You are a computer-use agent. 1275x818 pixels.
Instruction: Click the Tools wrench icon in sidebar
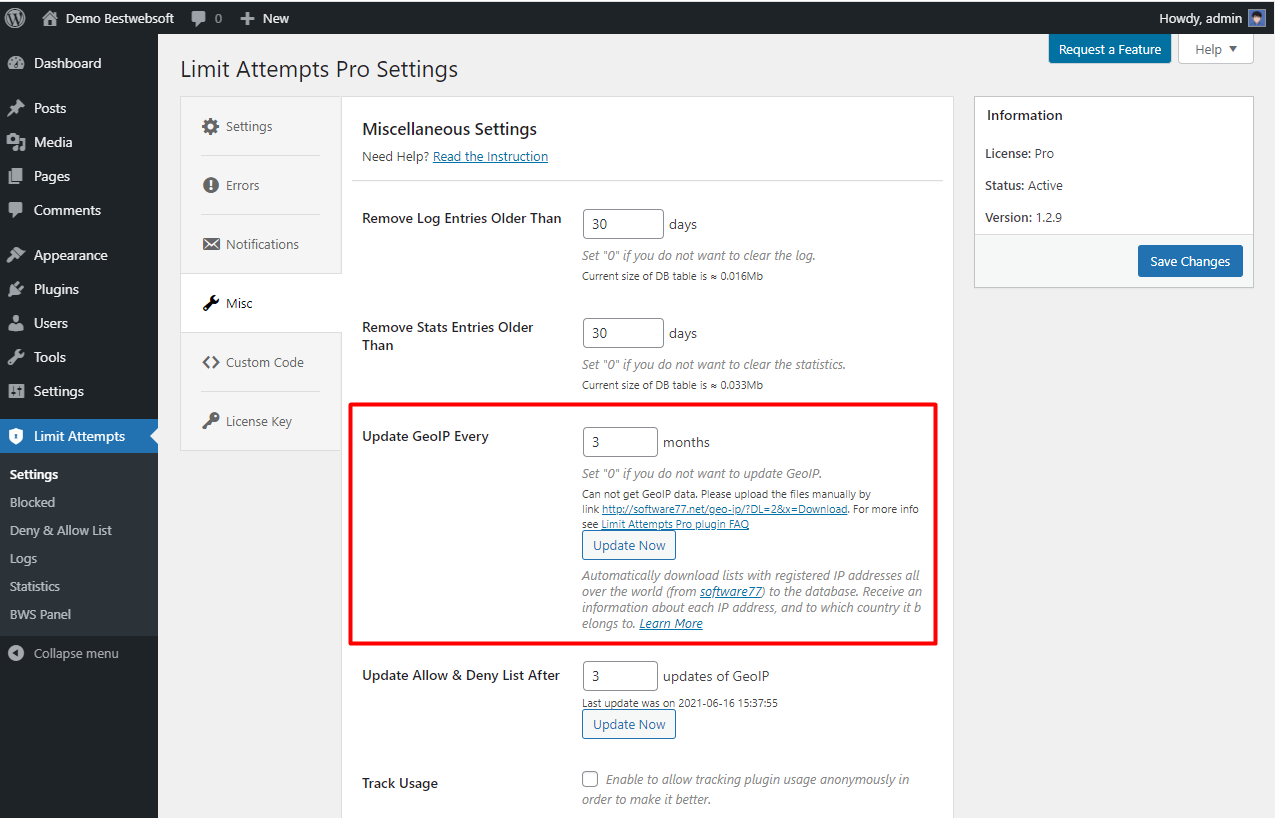click(16, 357)
